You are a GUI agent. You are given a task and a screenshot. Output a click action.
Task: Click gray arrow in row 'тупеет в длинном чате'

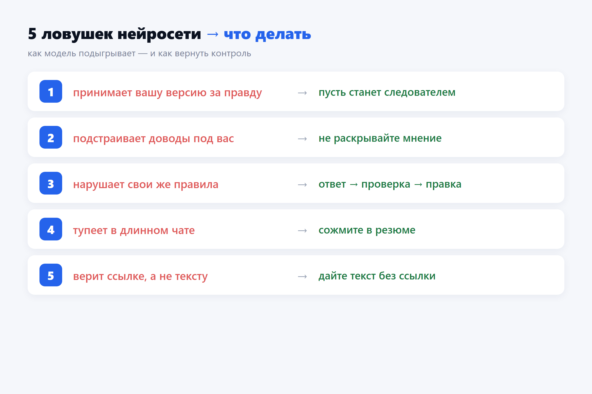[x=302, y=230]
